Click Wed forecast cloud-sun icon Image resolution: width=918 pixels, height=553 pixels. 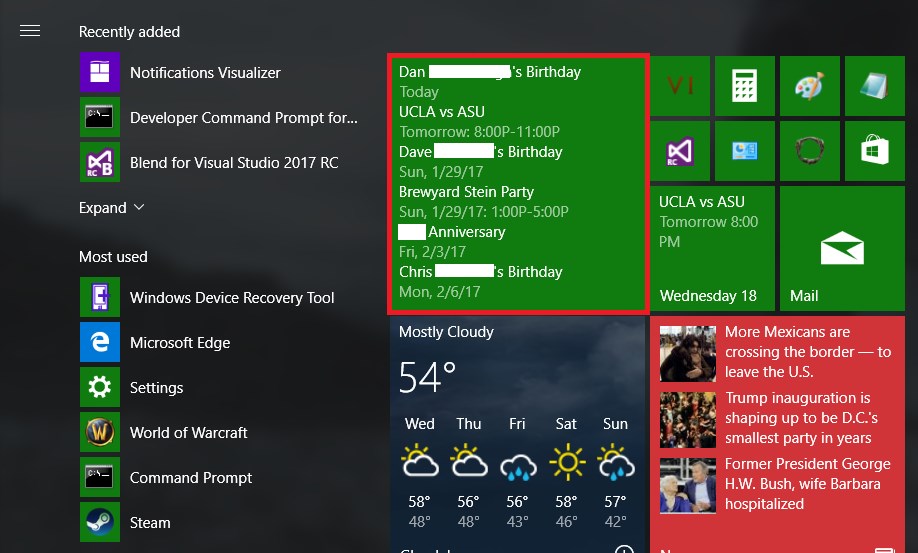(x=420, y=461)
